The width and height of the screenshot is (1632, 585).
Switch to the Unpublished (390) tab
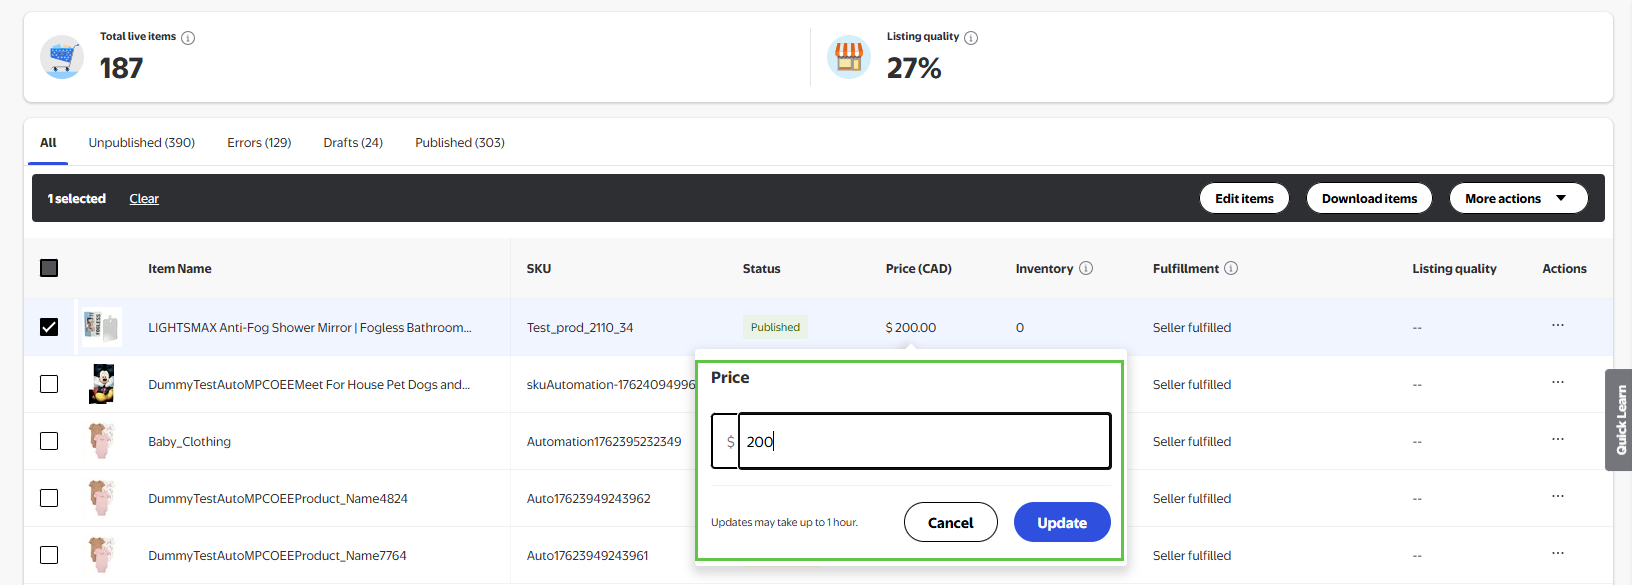141,143
